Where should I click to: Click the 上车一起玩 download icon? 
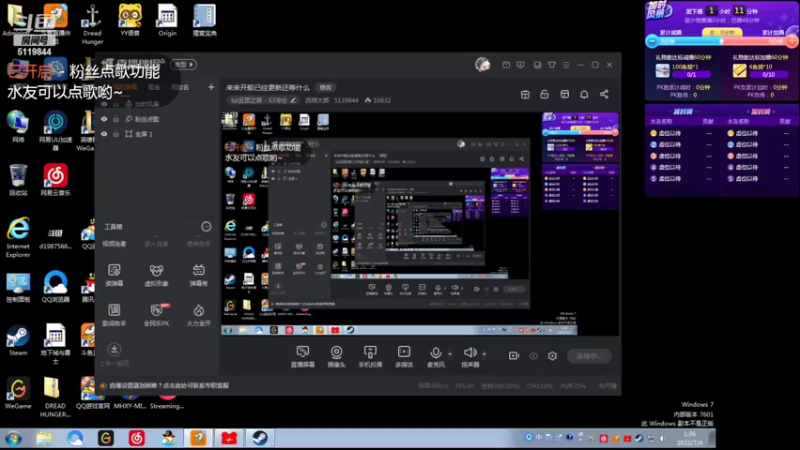pos(114,349)
